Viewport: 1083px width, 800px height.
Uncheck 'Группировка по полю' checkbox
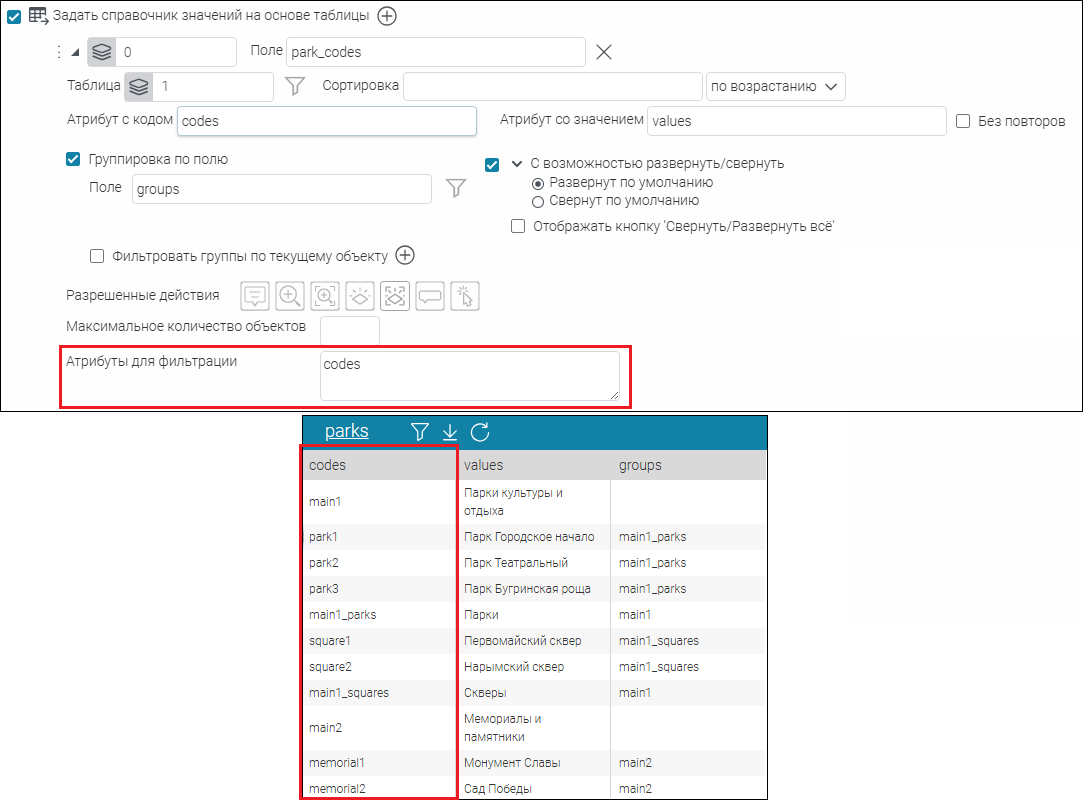(x=73, y=159)
